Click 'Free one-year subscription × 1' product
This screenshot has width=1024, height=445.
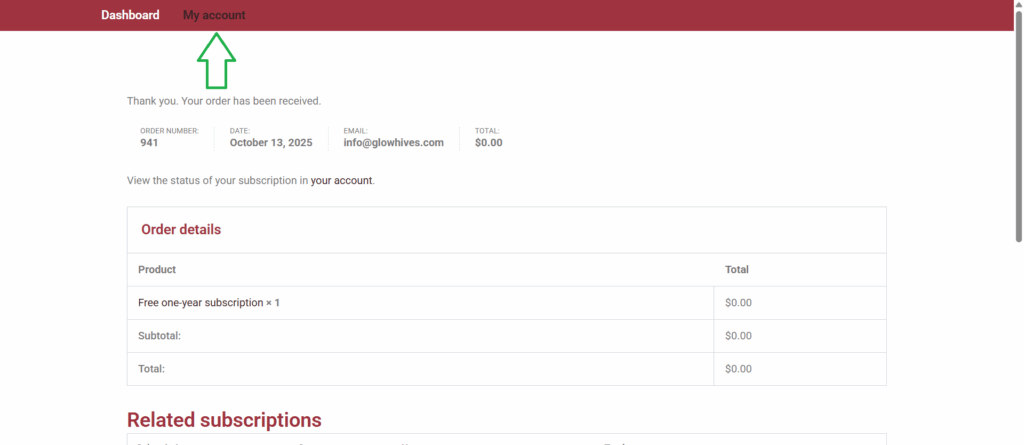209,303
